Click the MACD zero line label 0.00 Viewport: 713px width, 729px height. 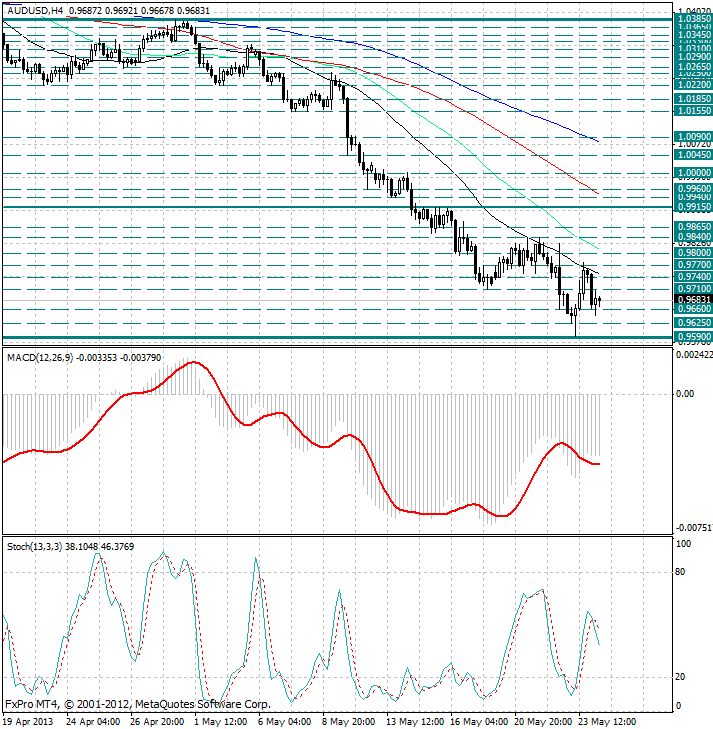click(685, 394)
